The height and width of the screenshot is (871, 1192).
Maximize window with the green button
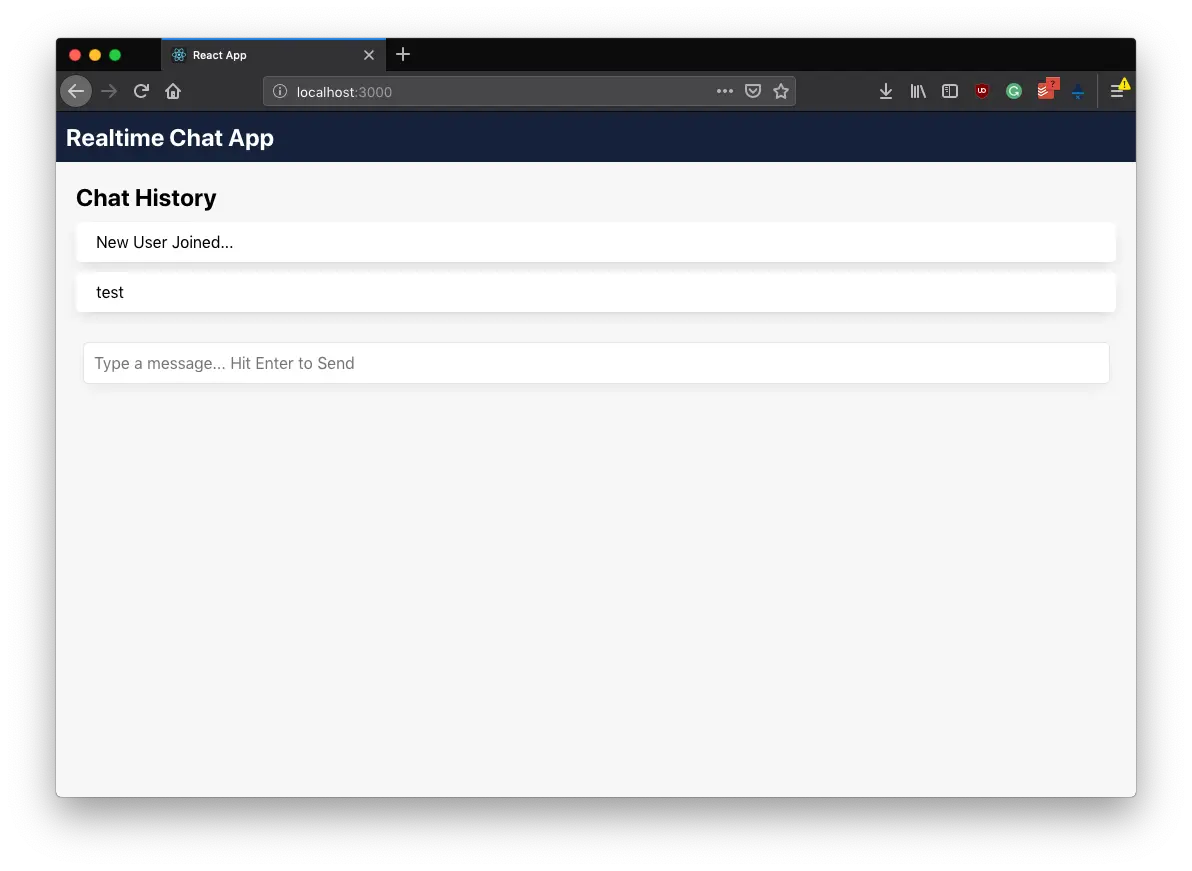point(115,55)
